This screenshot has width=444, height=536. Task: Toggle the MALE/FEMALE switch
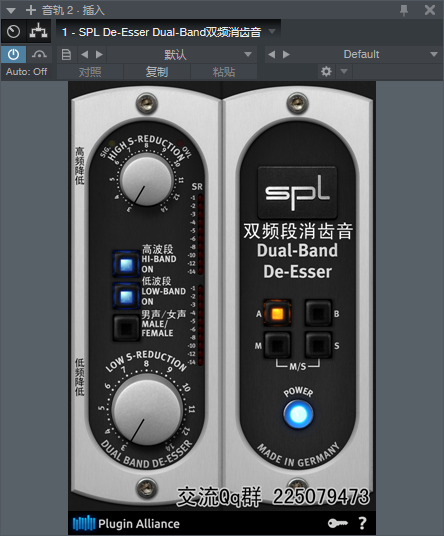click(x=126, y=328)
